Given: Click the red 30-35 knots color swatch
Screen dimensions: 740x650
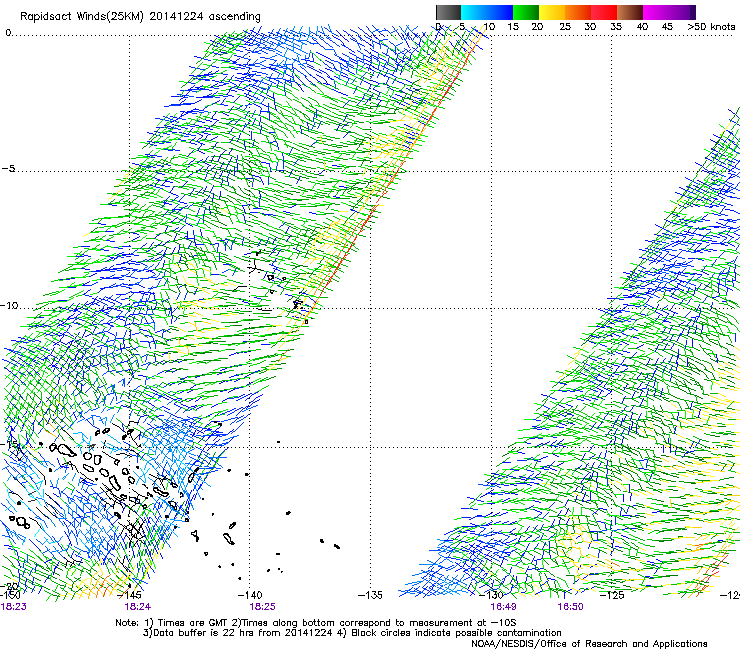Looking at the screenshot, I should click(x=604, y=12).
